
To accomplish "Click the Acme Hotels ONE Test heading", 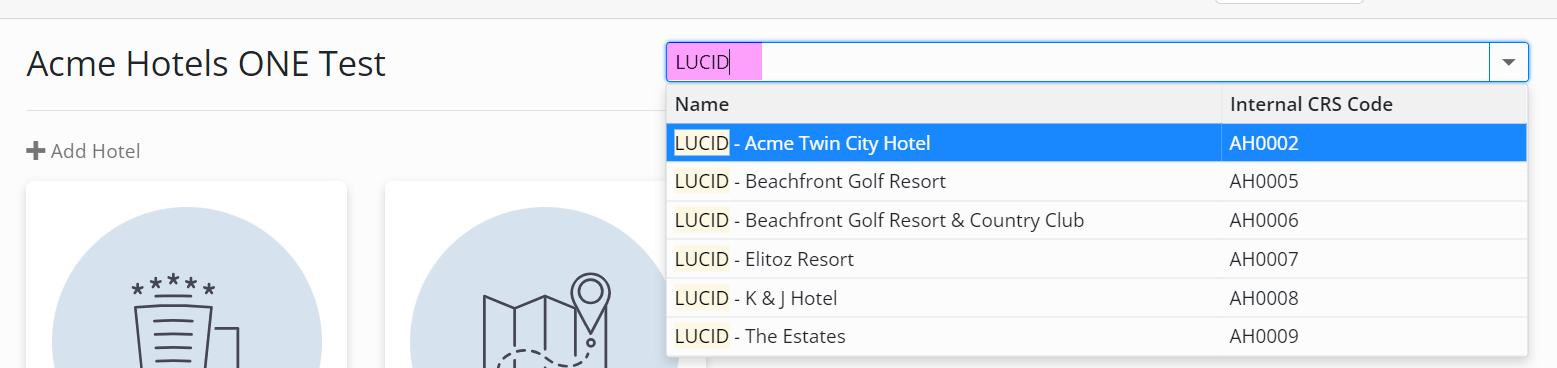I will (x=206, y=64).
